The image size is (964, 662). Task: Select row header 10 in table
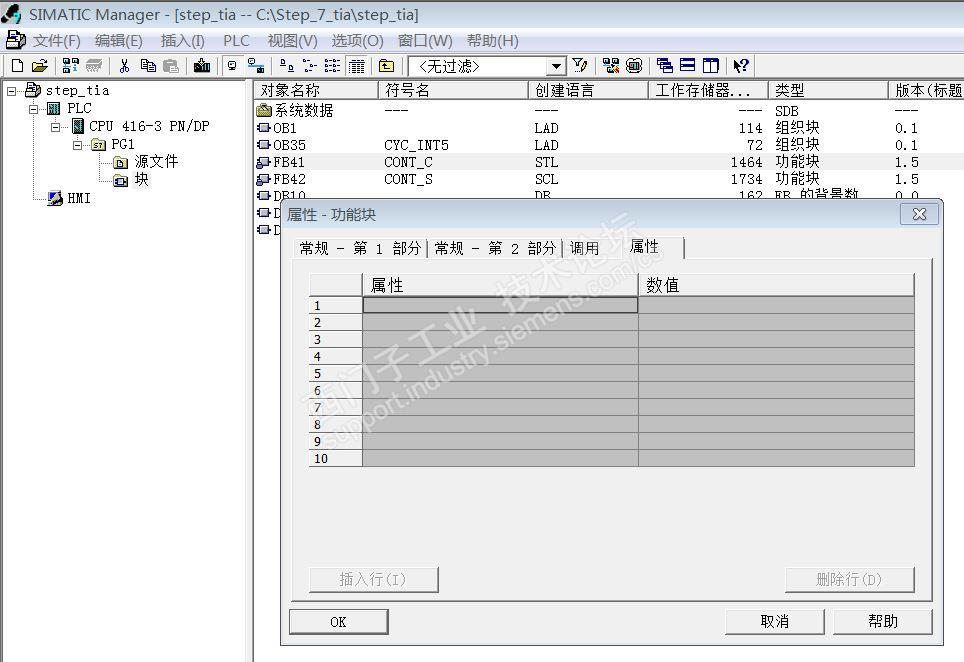(x=336, y=459)
